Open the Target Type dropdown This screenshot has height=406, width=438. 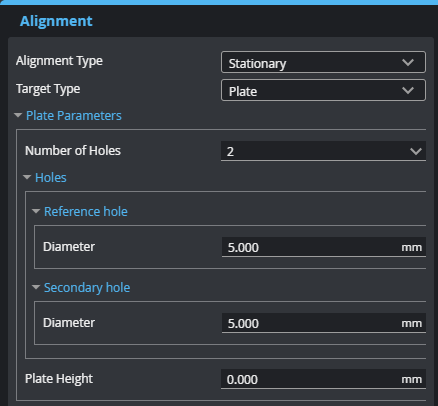(x=323, y=90)
